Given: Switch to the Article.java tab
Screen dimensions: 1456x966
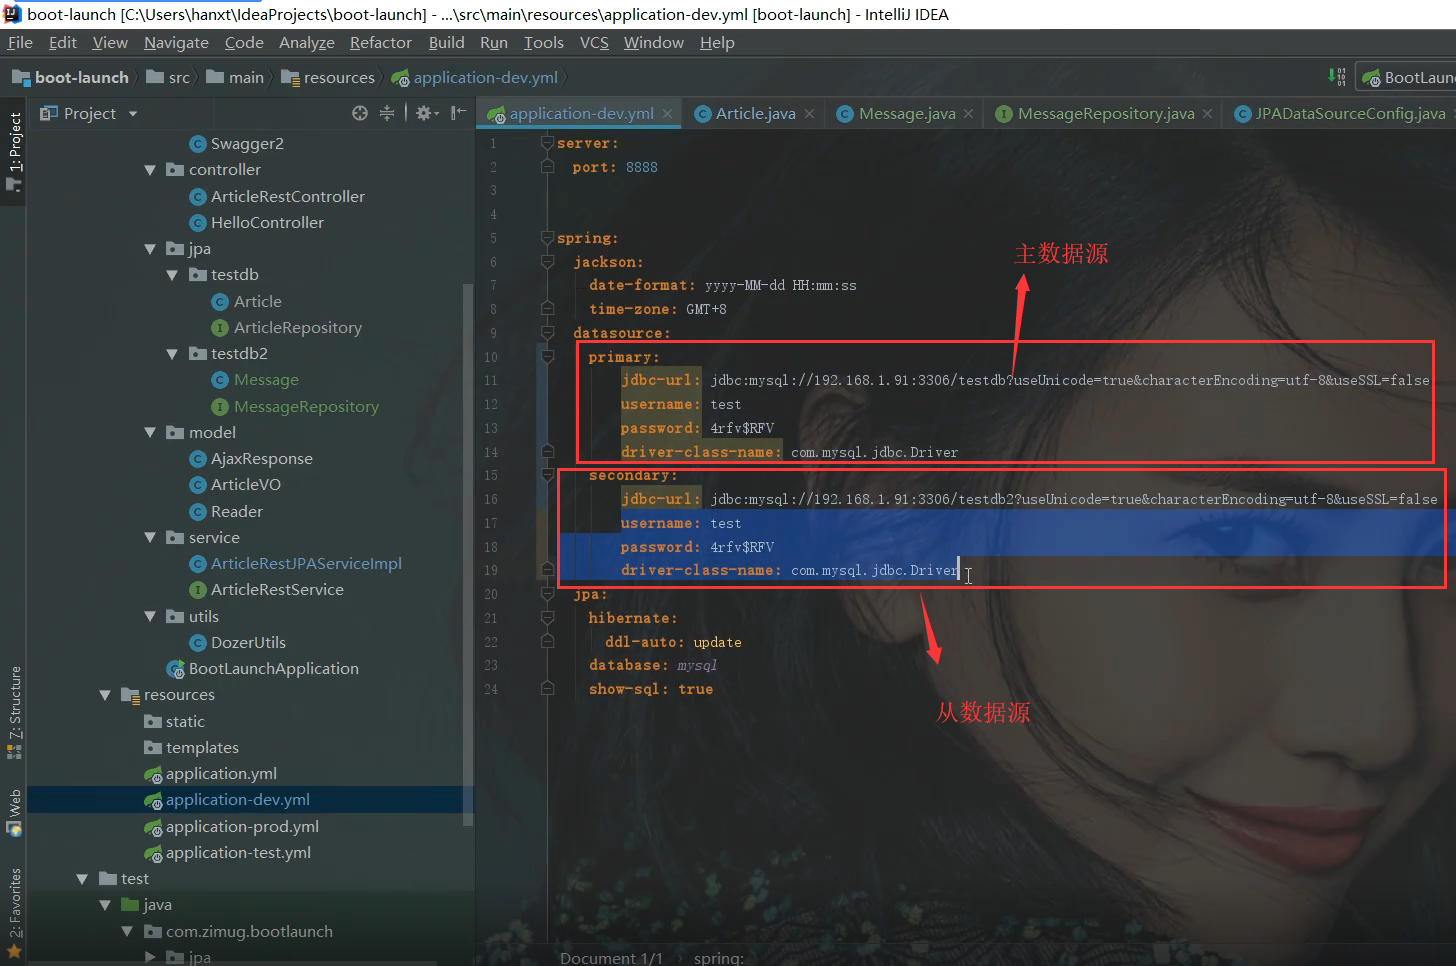Looking at the screenshot, I should (755, 114).
